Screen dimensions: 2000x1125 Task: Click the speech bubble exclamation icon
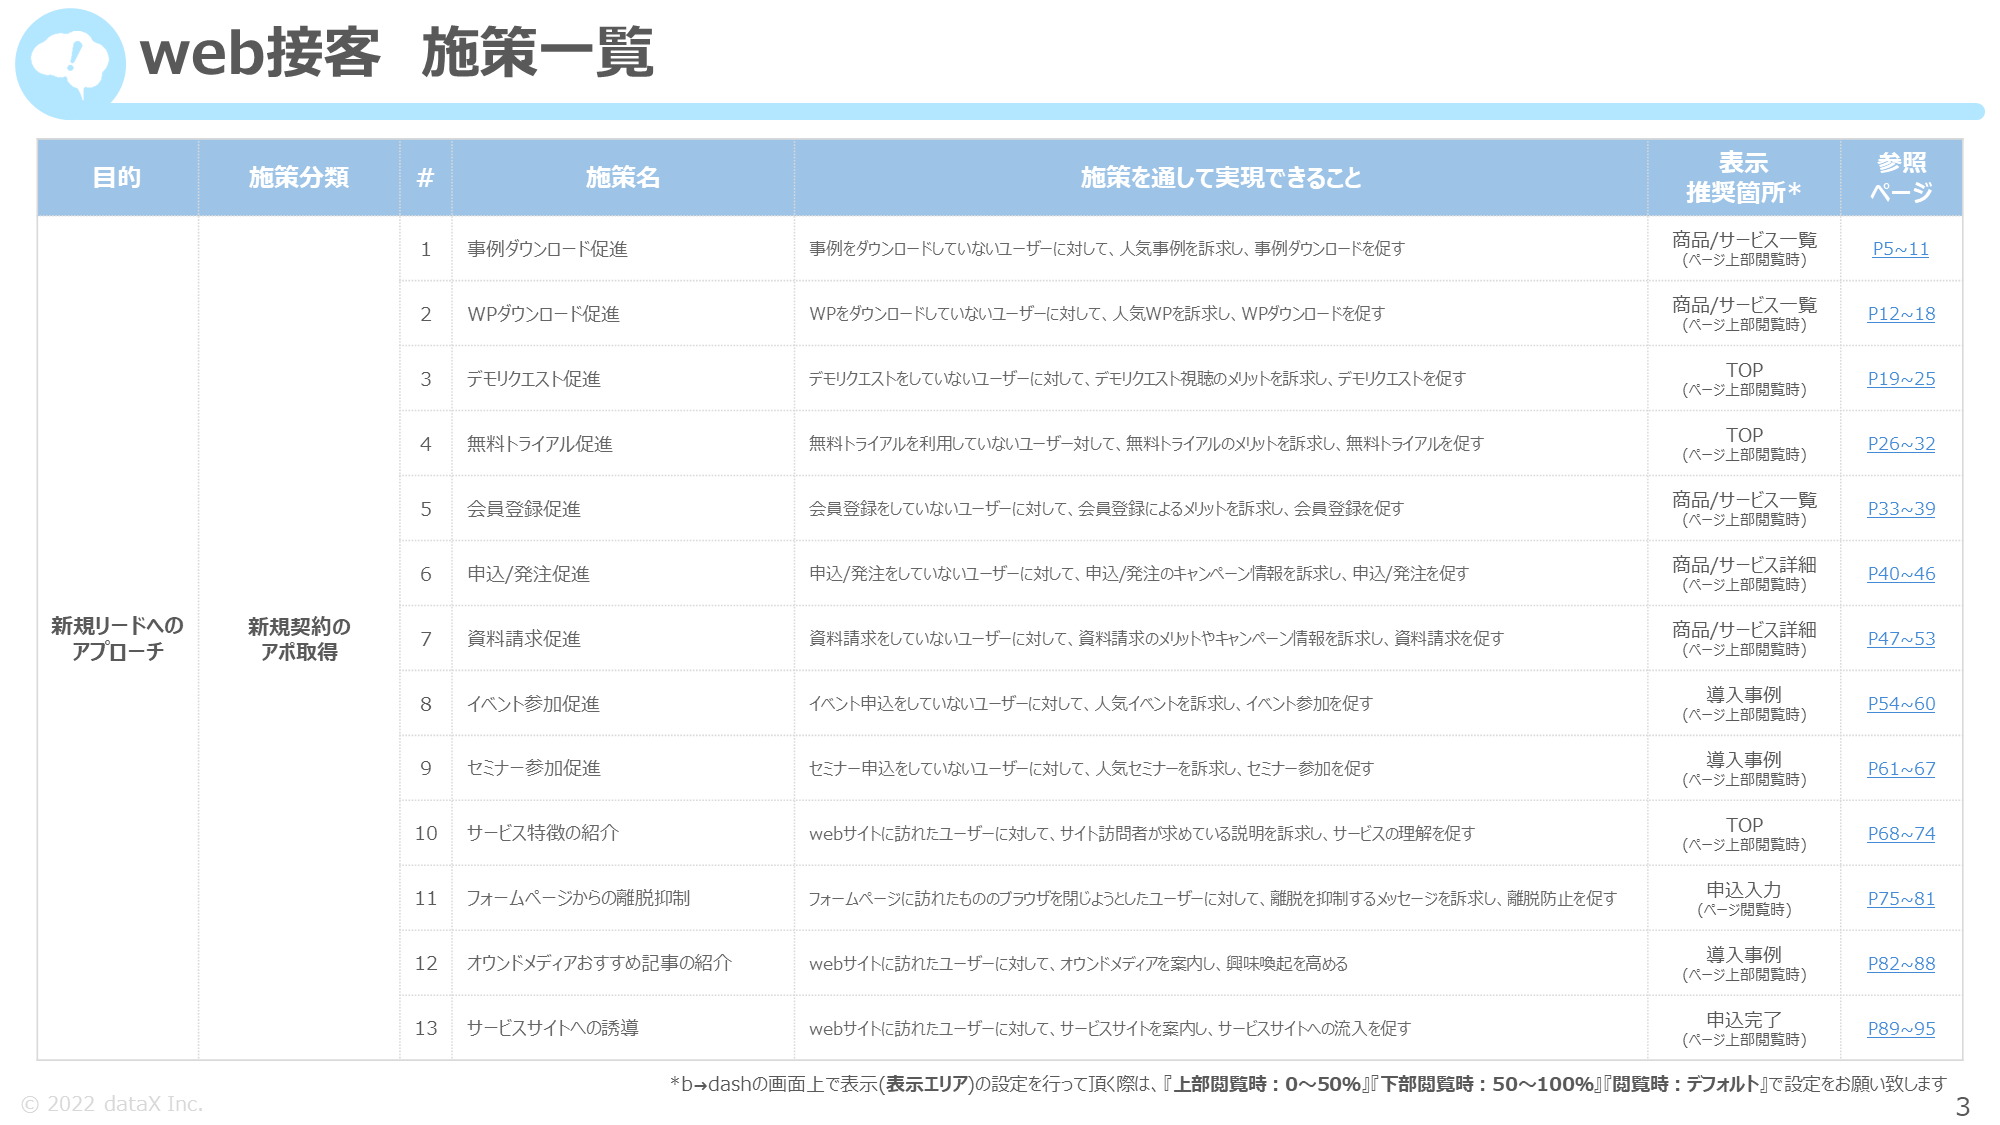pos(70,63)
